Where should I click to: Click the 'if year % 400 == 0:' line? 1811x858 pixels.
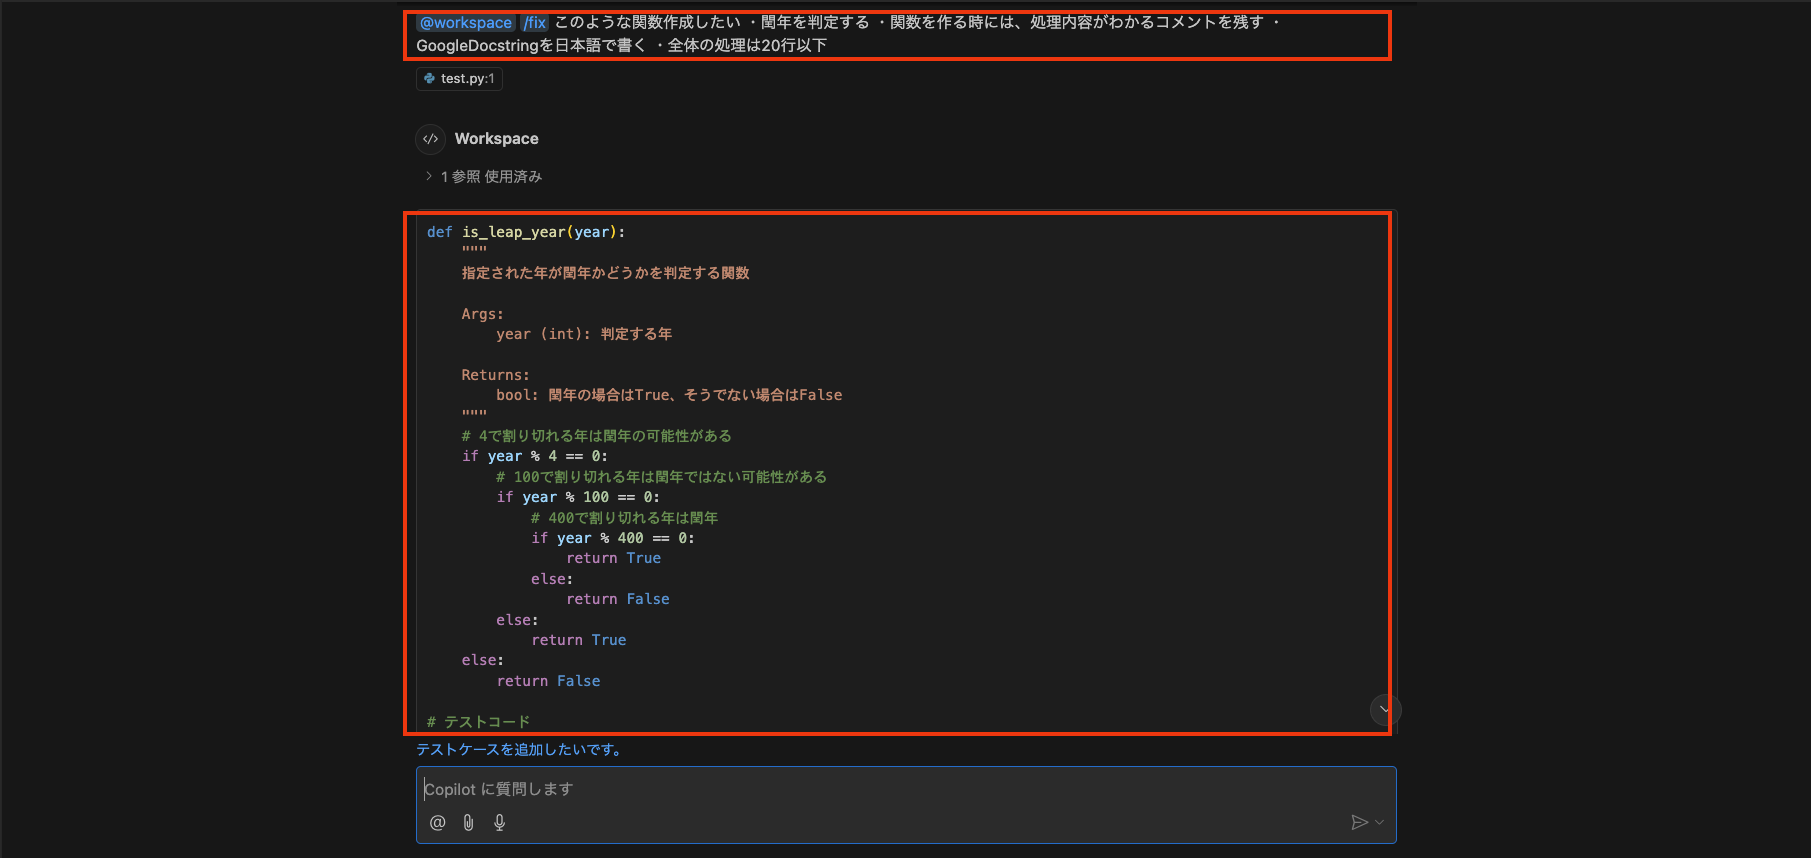coord(613,538)
